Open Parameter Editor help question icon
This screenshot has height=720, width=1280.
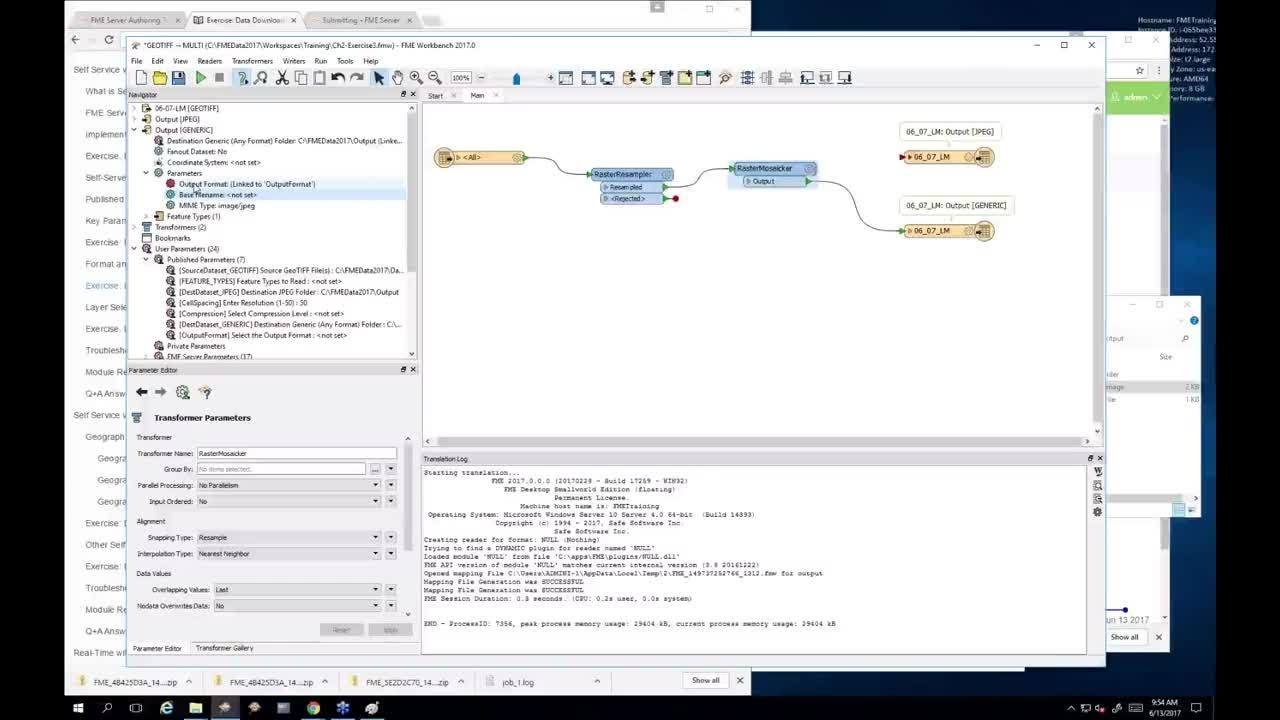[x=205, y=392]
